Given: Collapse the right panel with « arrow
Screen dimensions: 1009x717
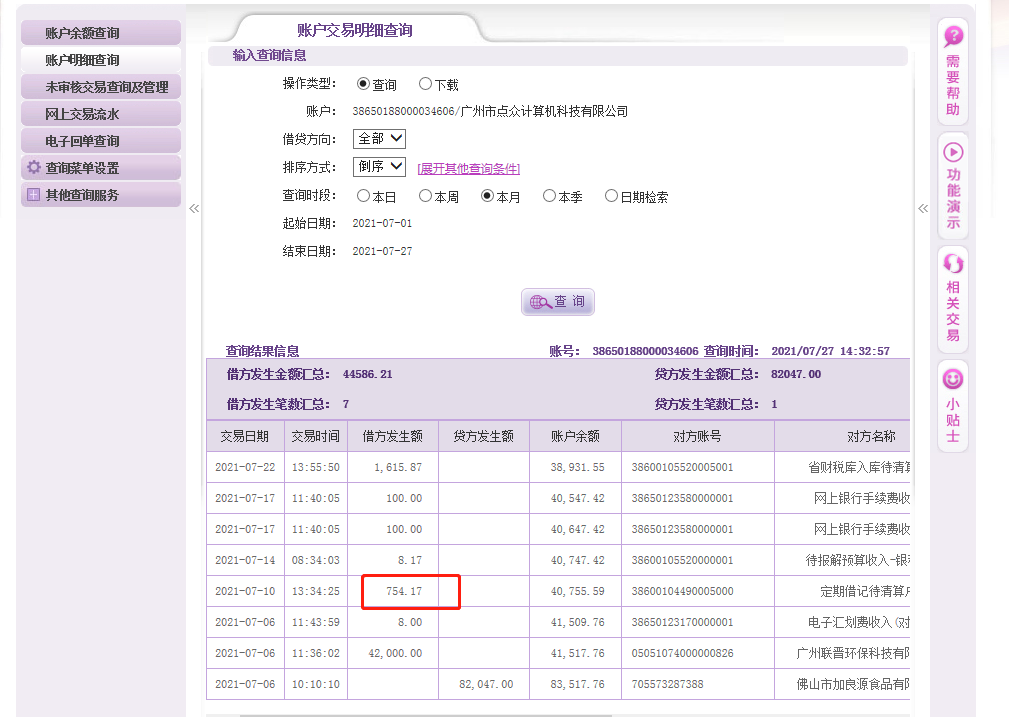Looking at the screenshot, I should pyautogui.click(x=922, y=208).
